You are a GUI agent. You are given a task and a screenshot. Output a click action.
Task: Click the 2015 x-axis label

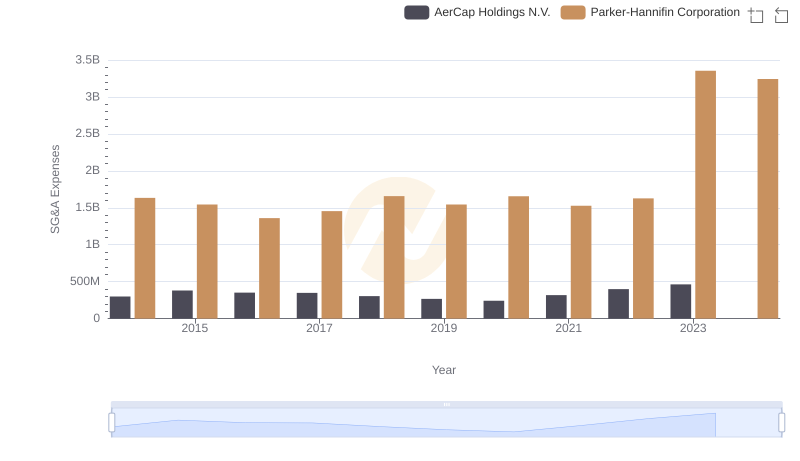click(194, 328)
